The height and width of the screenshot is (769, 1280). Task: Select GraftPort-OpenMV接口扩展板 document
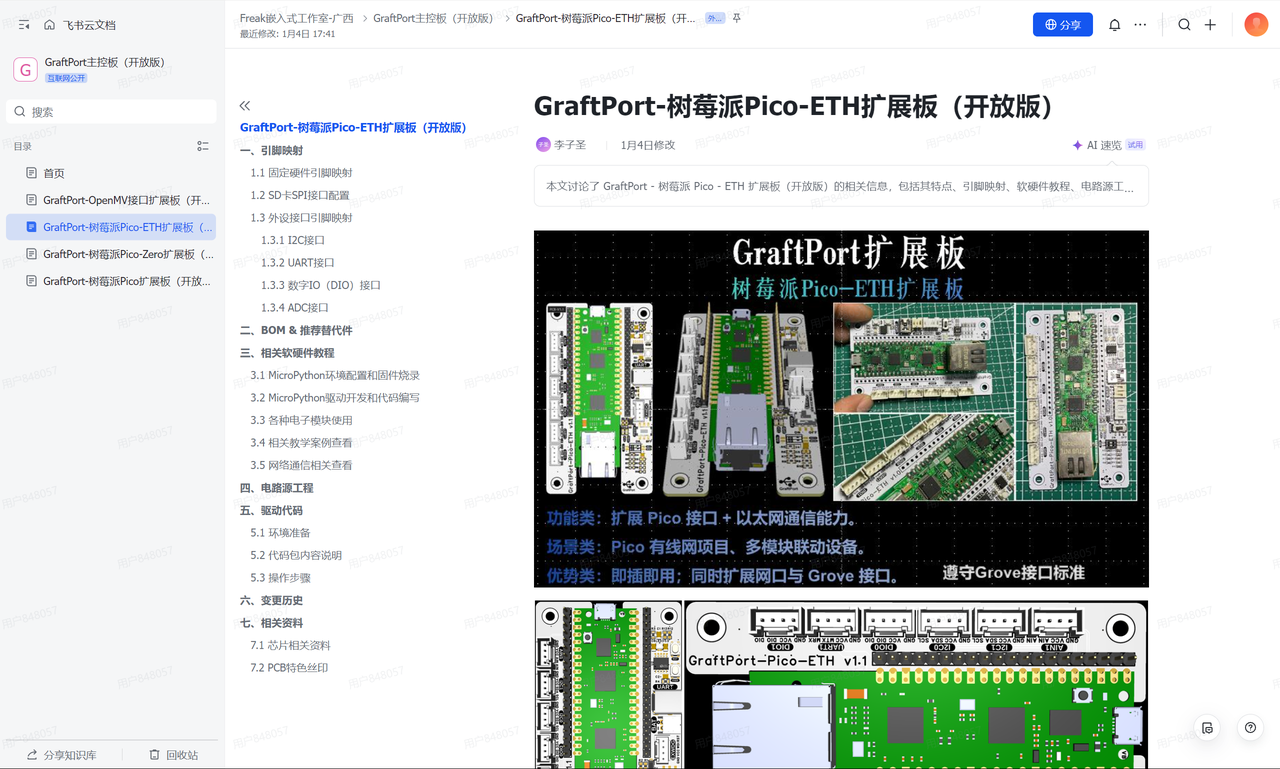[x=111, y=200]
